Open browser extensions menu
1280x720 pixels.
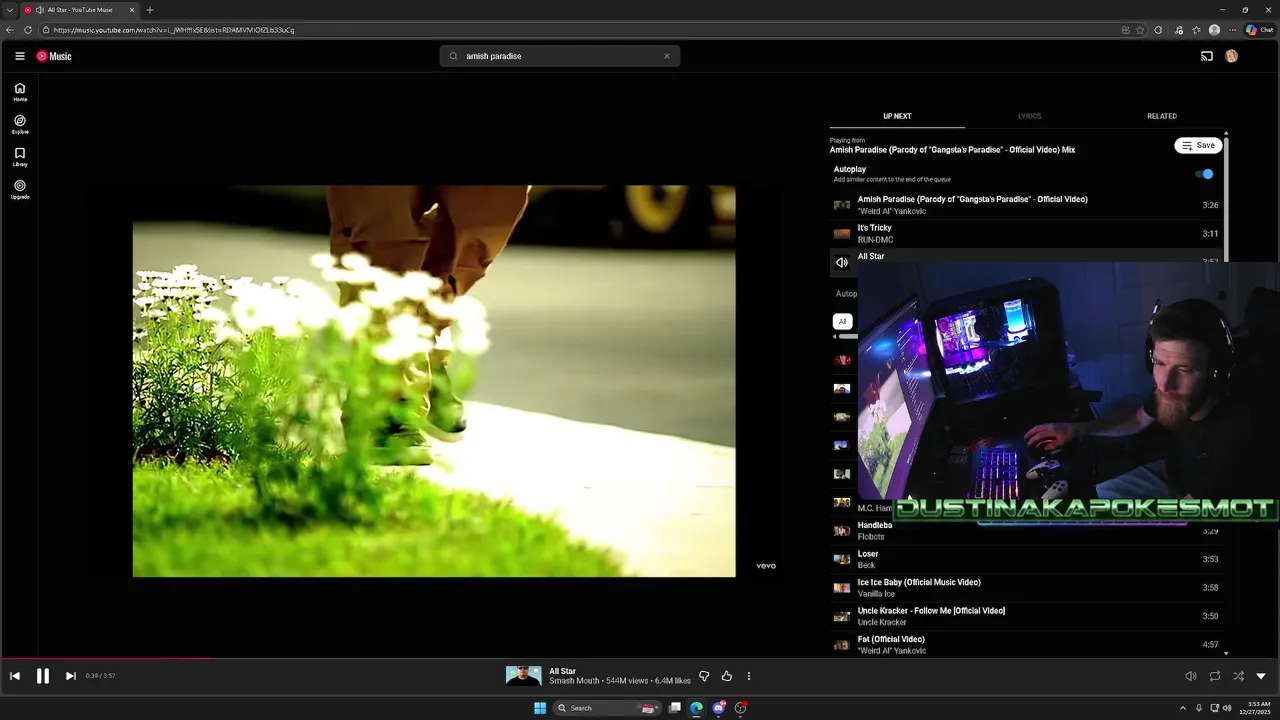click(x=1159, y=30)
